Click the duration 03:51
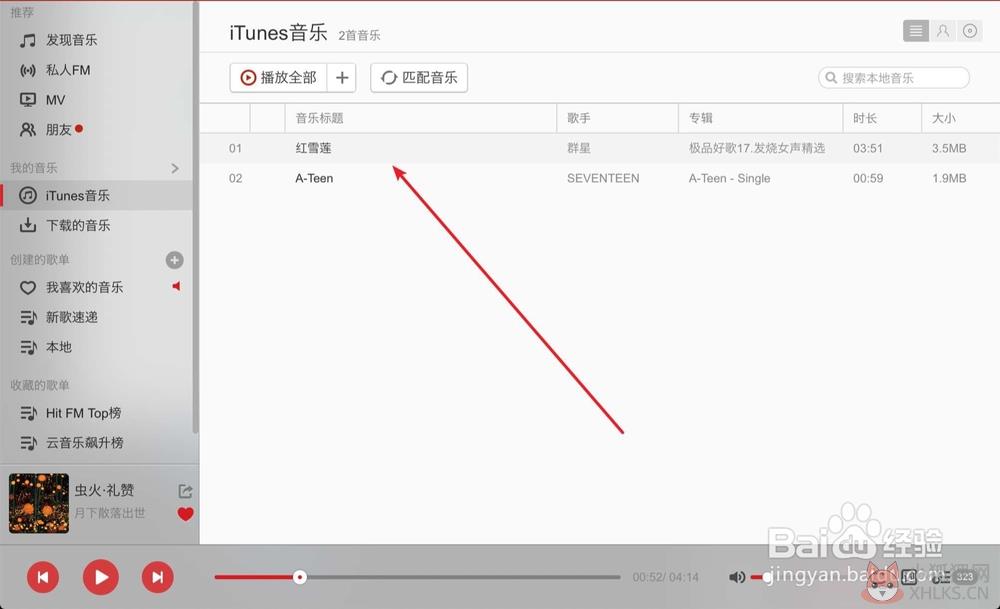The width and height of the screenshot is (1000, 609). 868,148
